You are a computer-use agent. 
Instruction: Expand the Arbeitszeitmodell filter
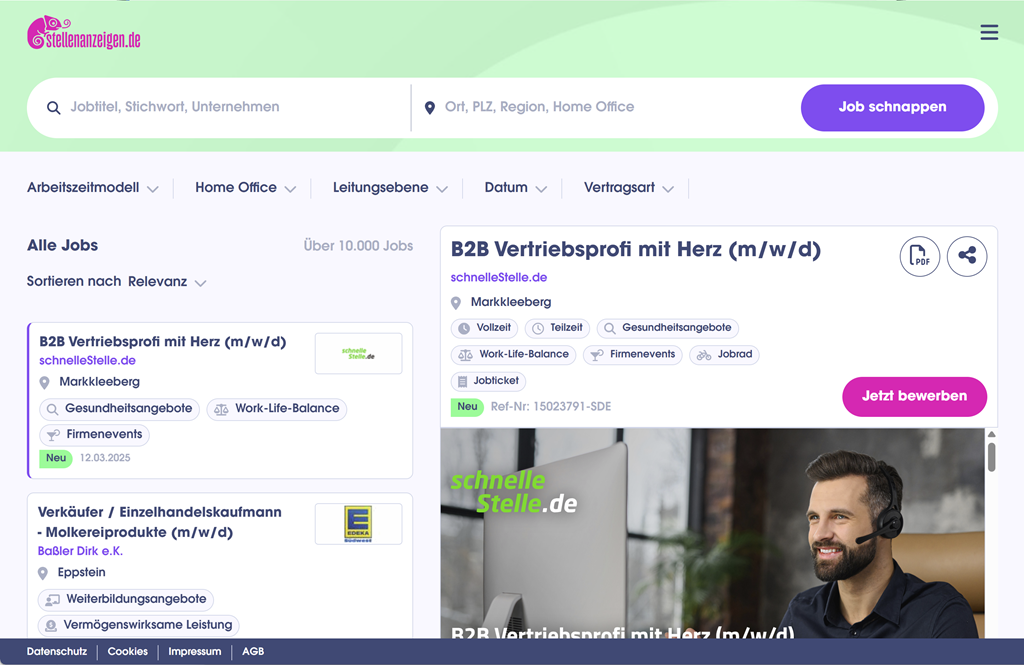(x=92, y=188)
